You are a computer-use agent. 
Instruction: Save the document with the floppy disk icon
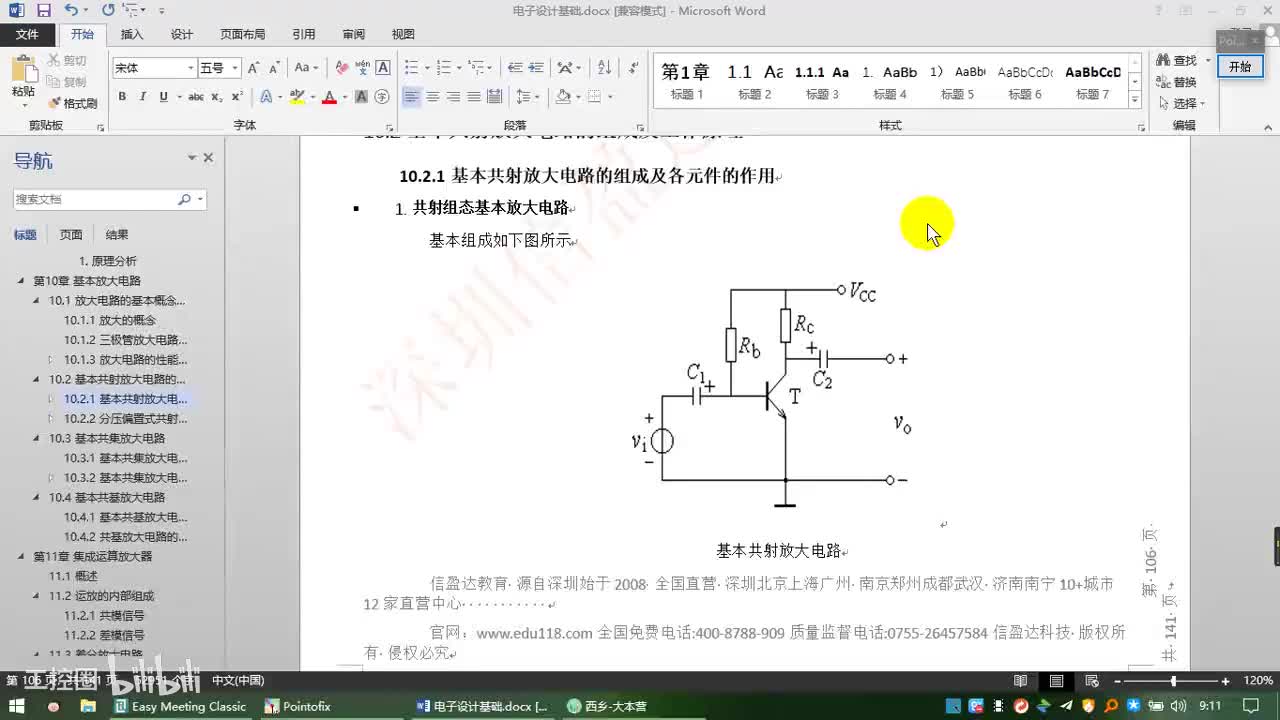[x=43, y=10]
